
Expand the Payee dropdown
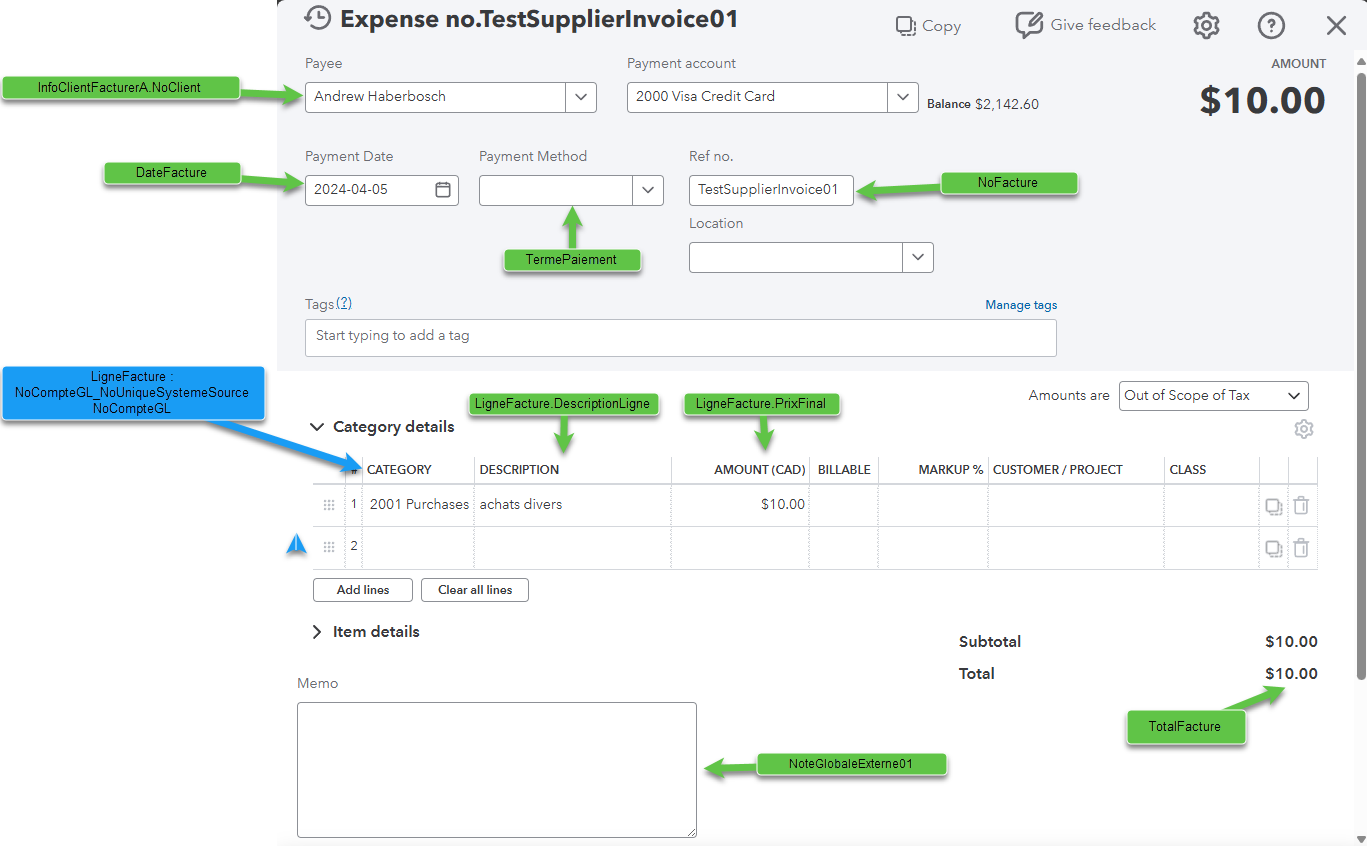point(581,97)
